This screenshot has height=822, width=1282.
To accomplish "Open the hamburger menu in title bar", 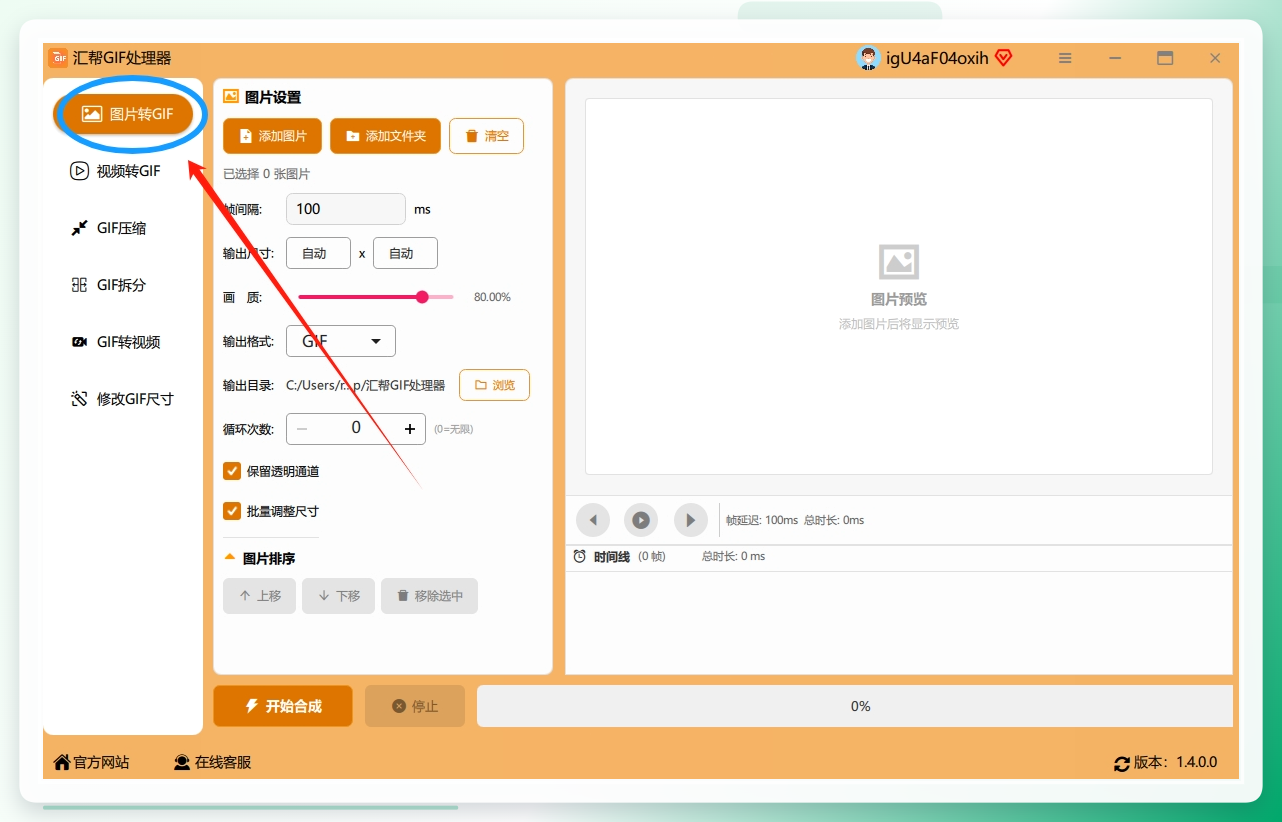I will [x=1066, y=58].
